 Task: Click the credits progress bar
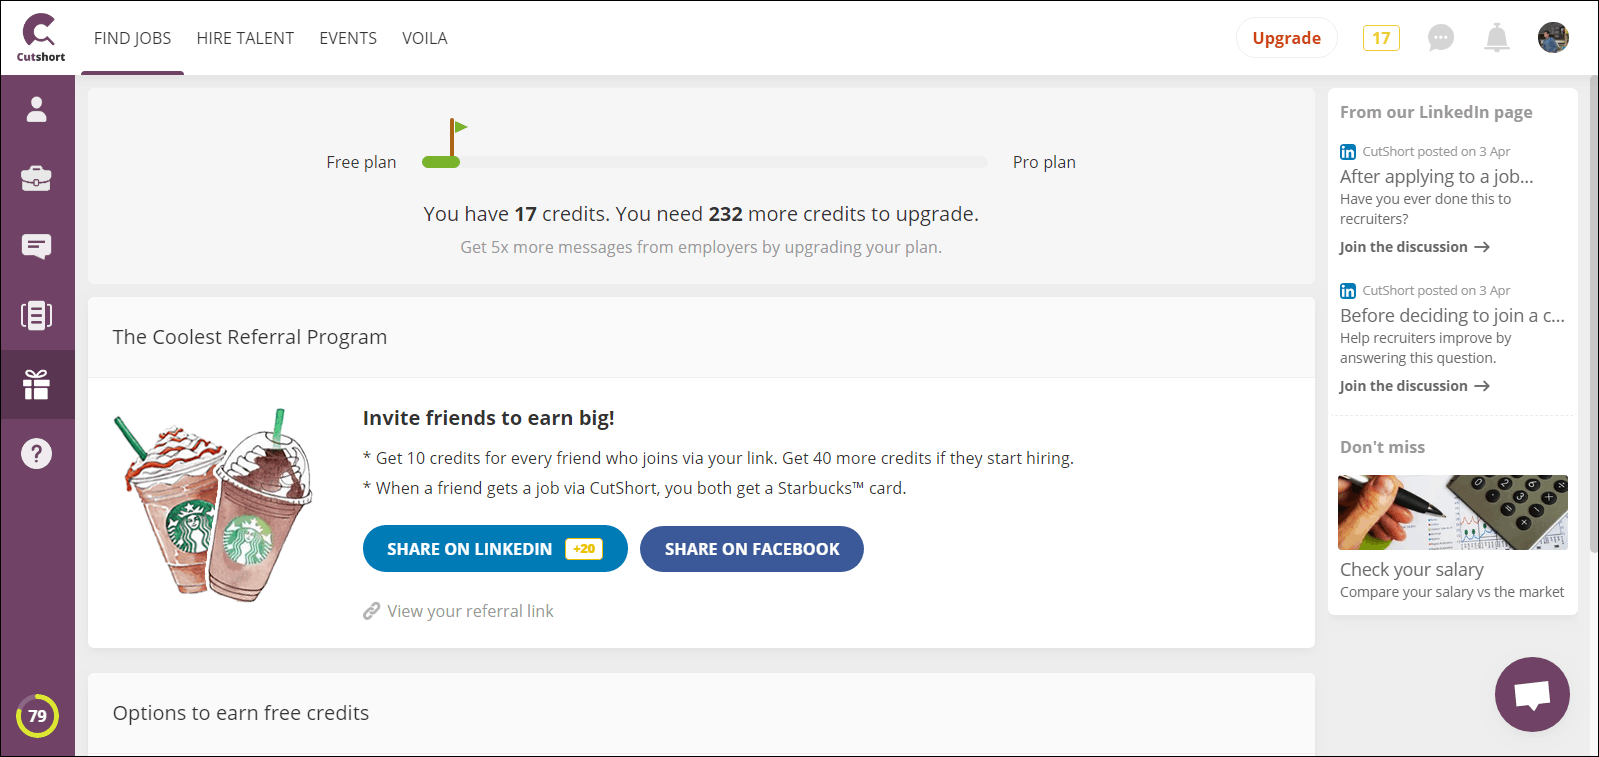point(704,162)
